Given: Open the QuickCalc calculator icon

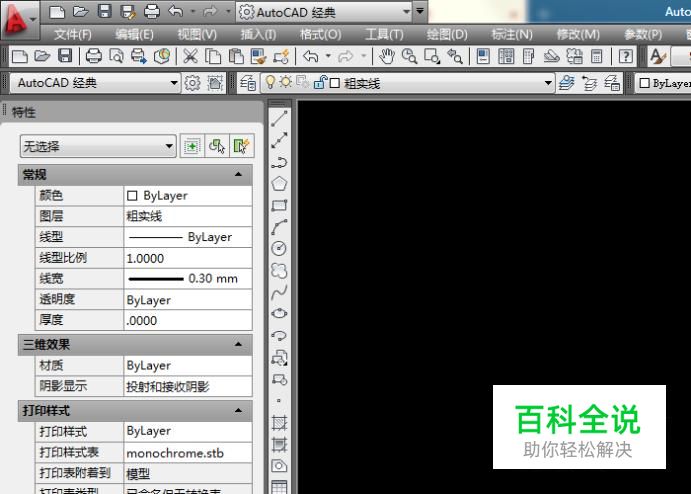Looking at the screenshot, I should click(x=597, y=56).
